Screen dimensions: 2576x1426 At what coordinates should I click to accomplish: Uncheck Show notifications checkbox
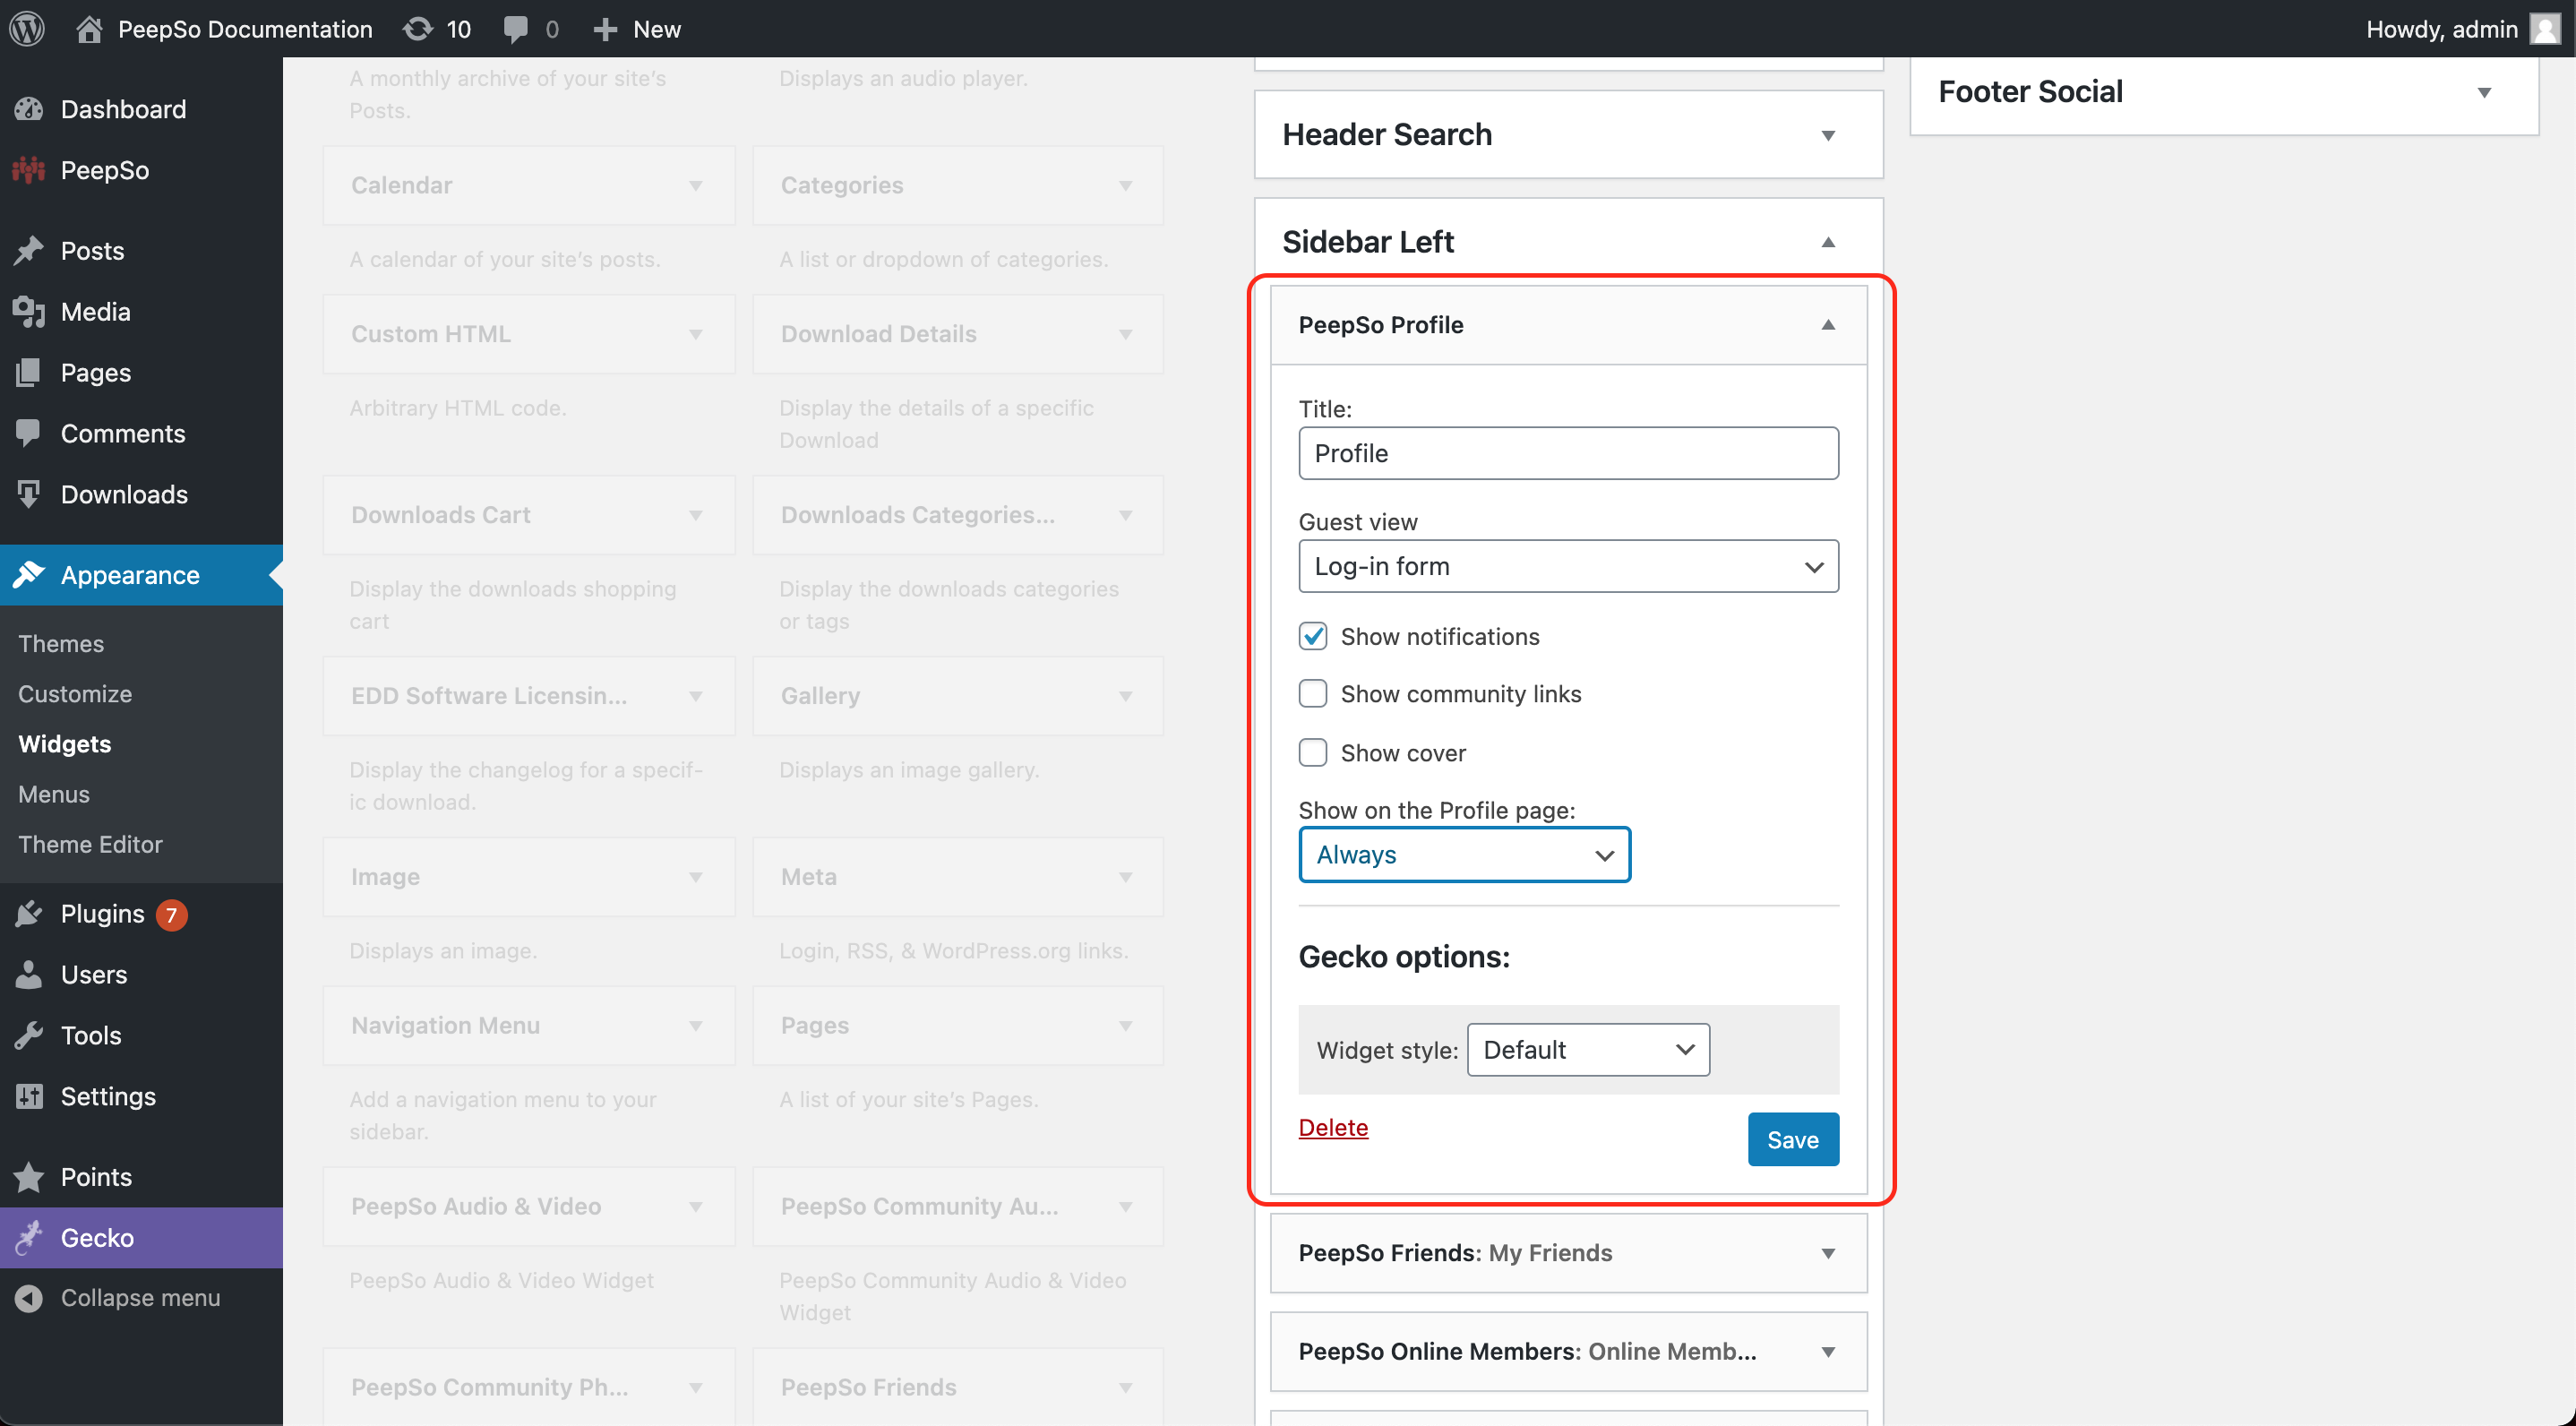pyautogui.click(x=1313, y=637)
